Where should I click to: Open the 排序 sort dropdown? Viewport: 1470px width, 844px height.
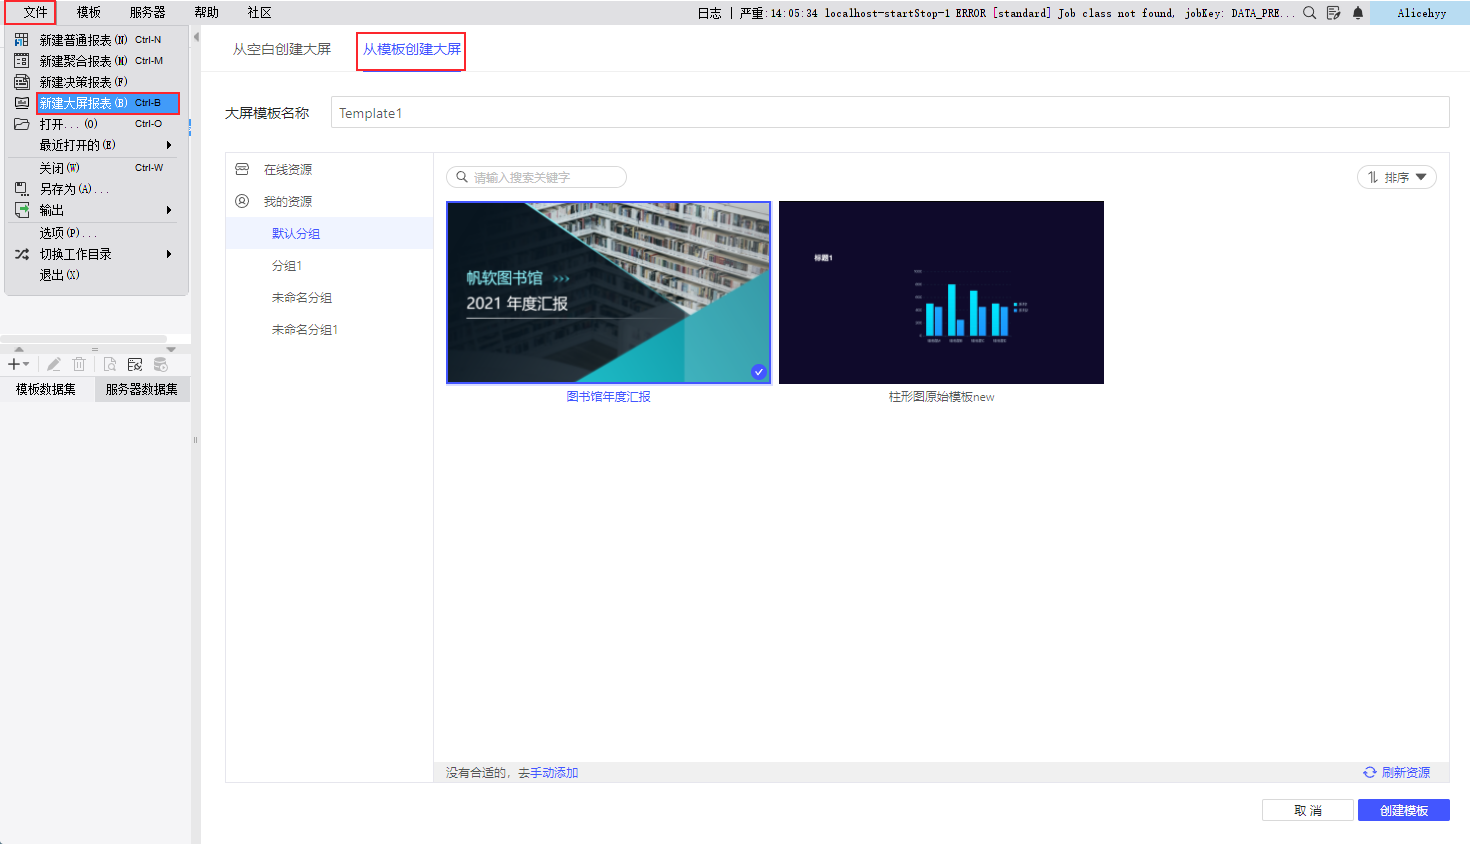point(1396,177)
